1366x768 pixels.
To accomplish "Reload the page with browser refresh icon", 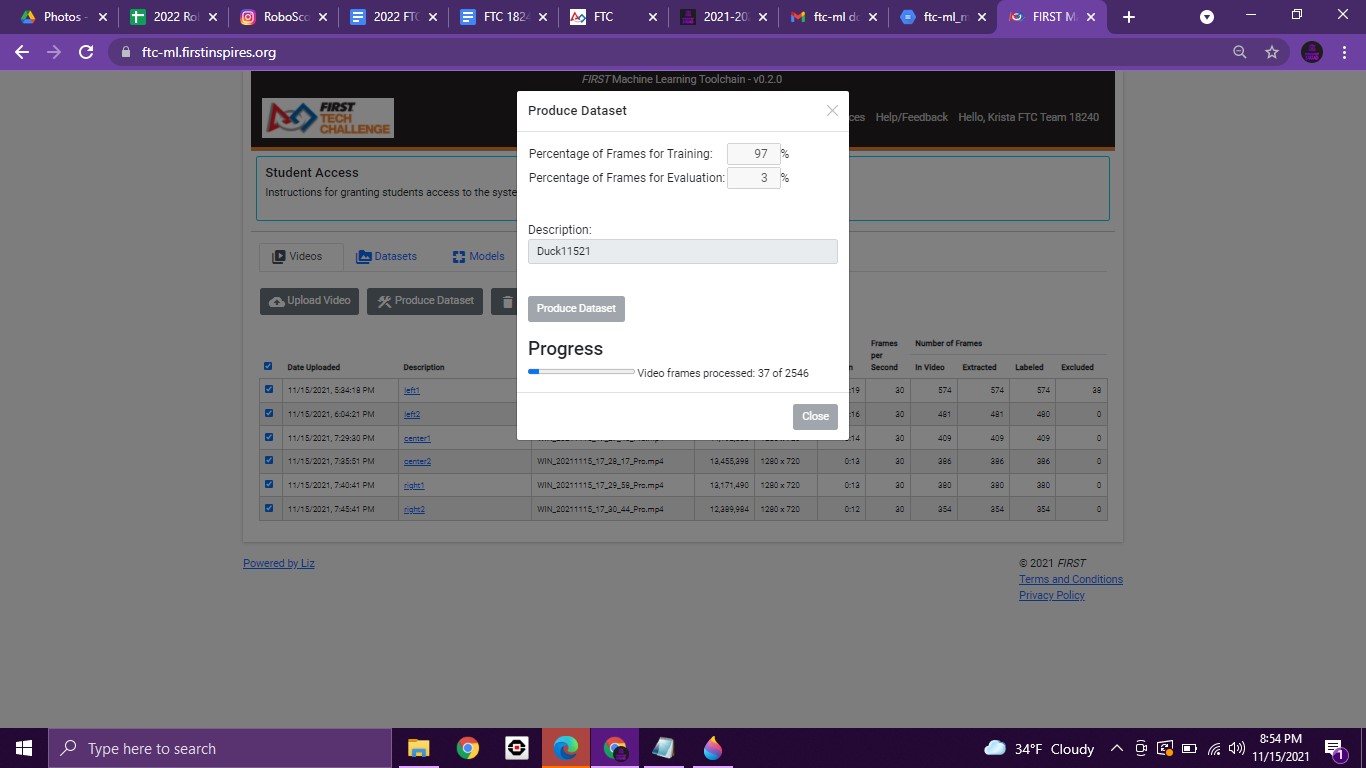I will [x=86, y=52].
